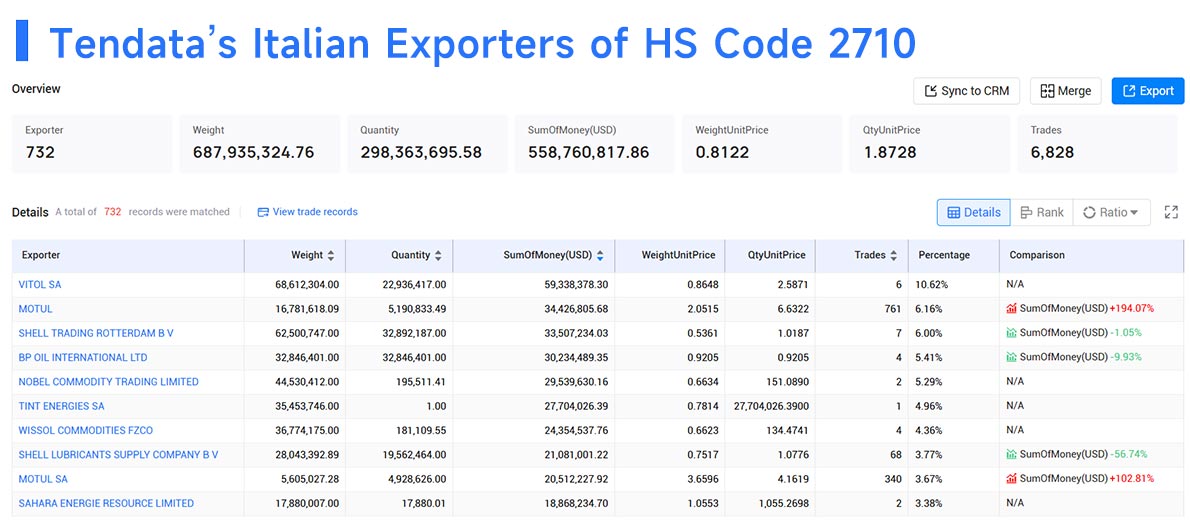
Task: Open MOTUL exporter link
Action: 36,309
